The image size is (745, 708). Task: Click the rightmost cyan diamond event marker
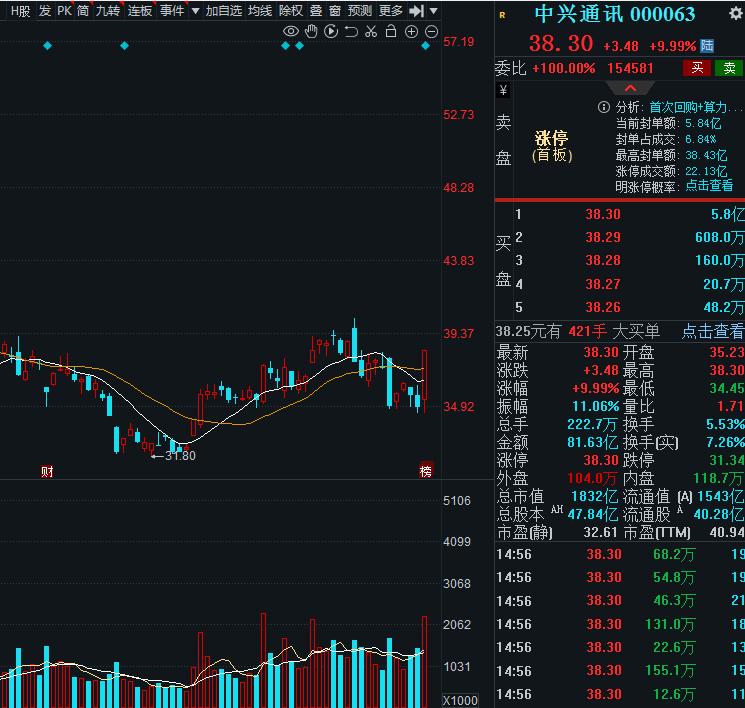coord(426,46)
